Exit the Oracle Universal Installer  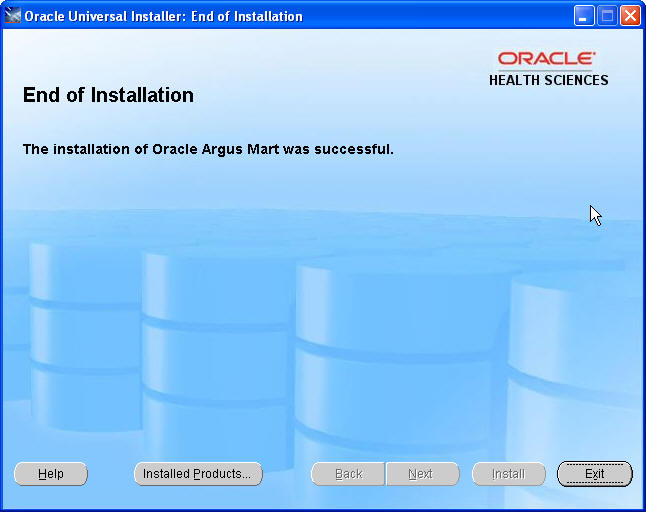(595, 474)
